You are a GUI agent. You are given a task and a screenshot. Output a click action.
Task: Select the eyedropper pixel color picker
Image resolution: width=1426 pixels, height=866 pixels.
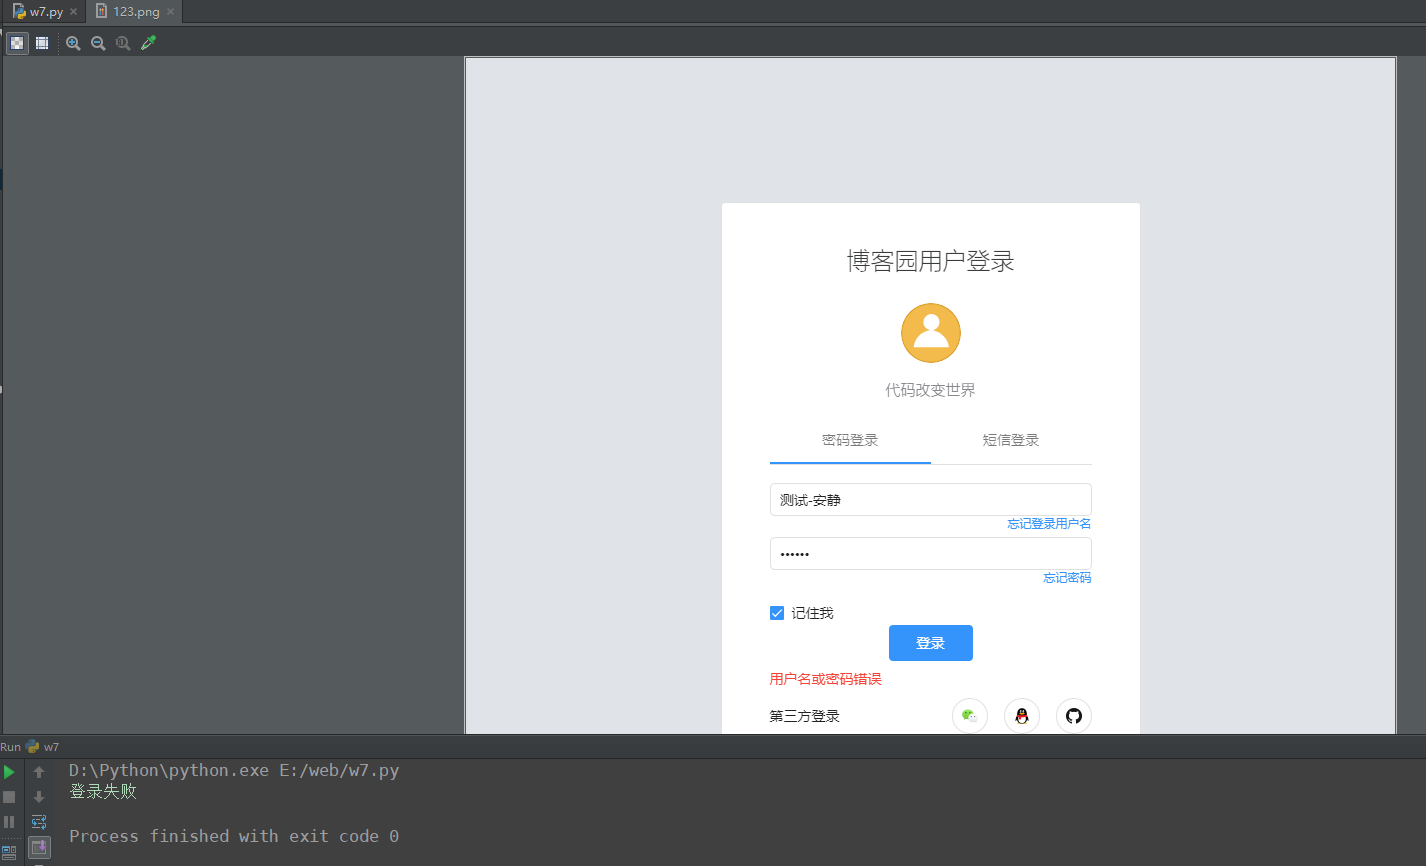point(148,42)
